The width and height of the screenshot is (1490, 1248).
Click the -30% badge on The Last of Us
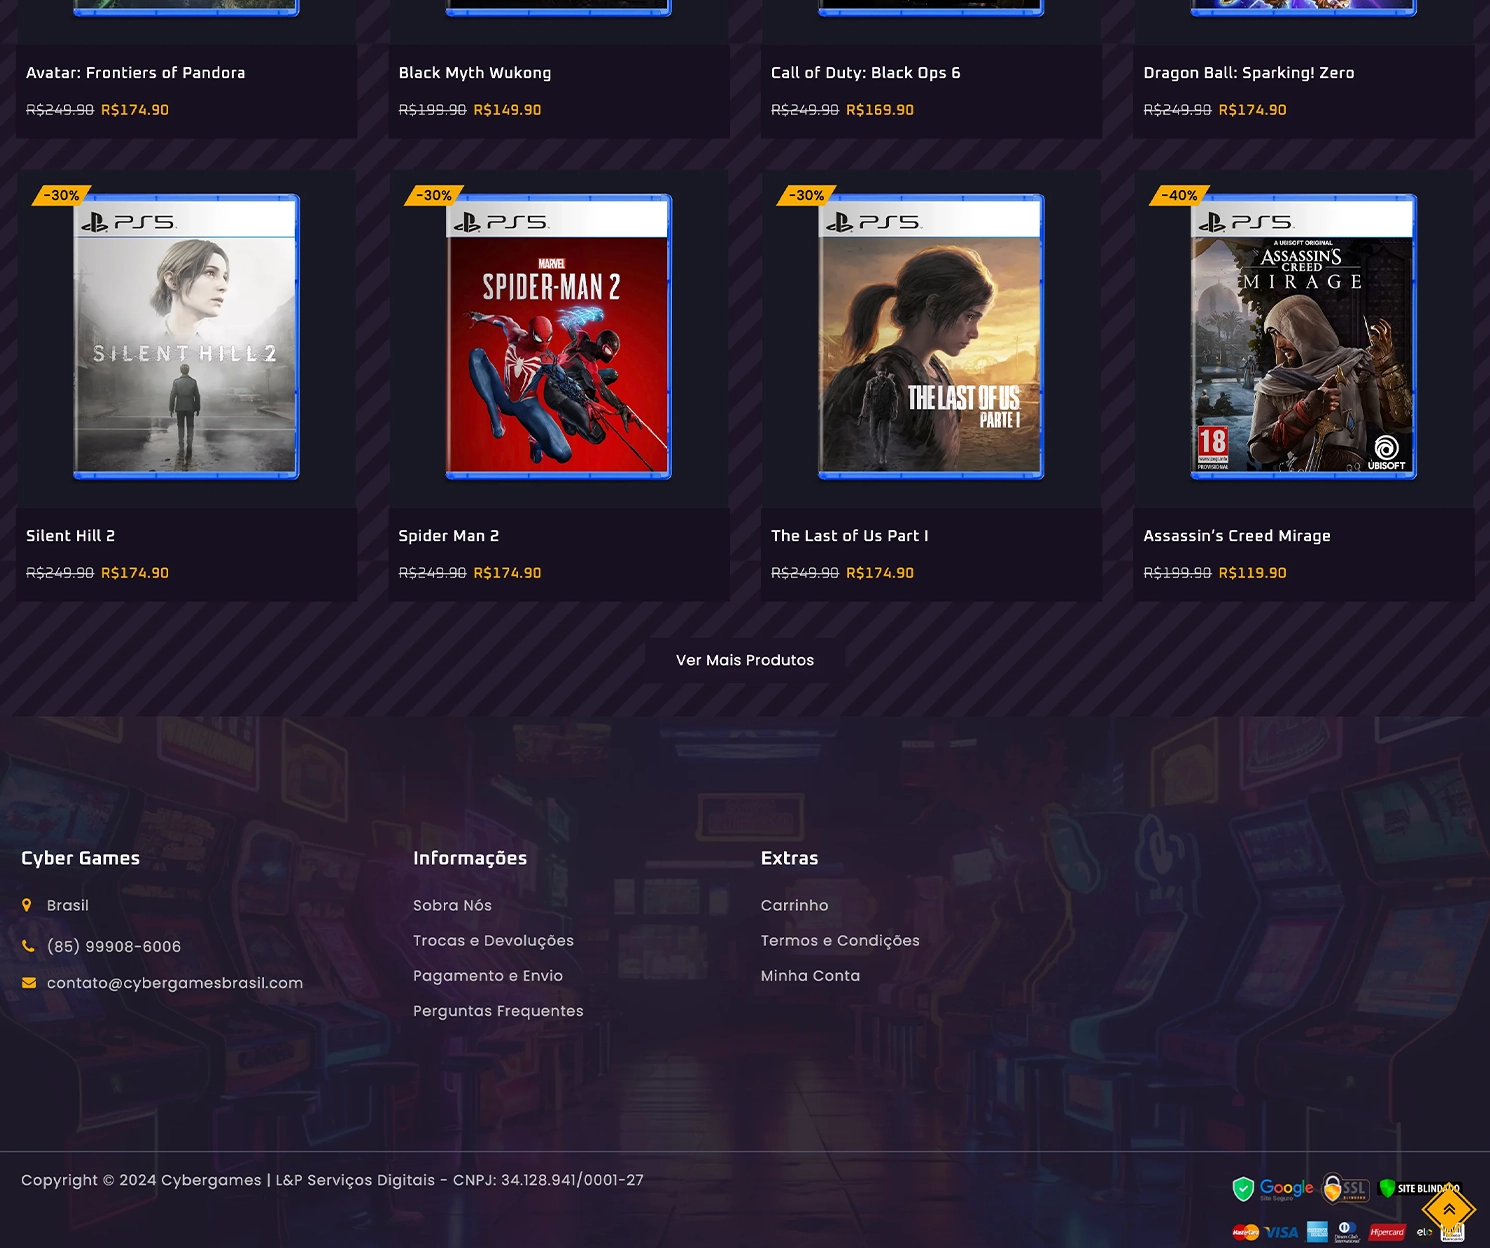tap(807, 195)
